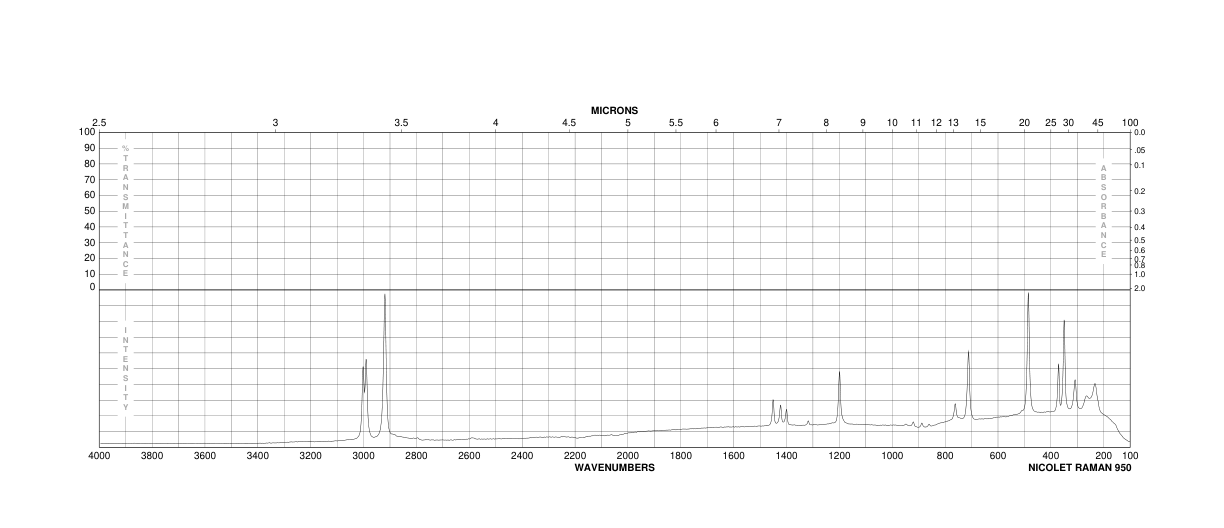Click the 2400 wavenumber tick label
Screen dimensions: 1224x528
(x=522, y=456)
